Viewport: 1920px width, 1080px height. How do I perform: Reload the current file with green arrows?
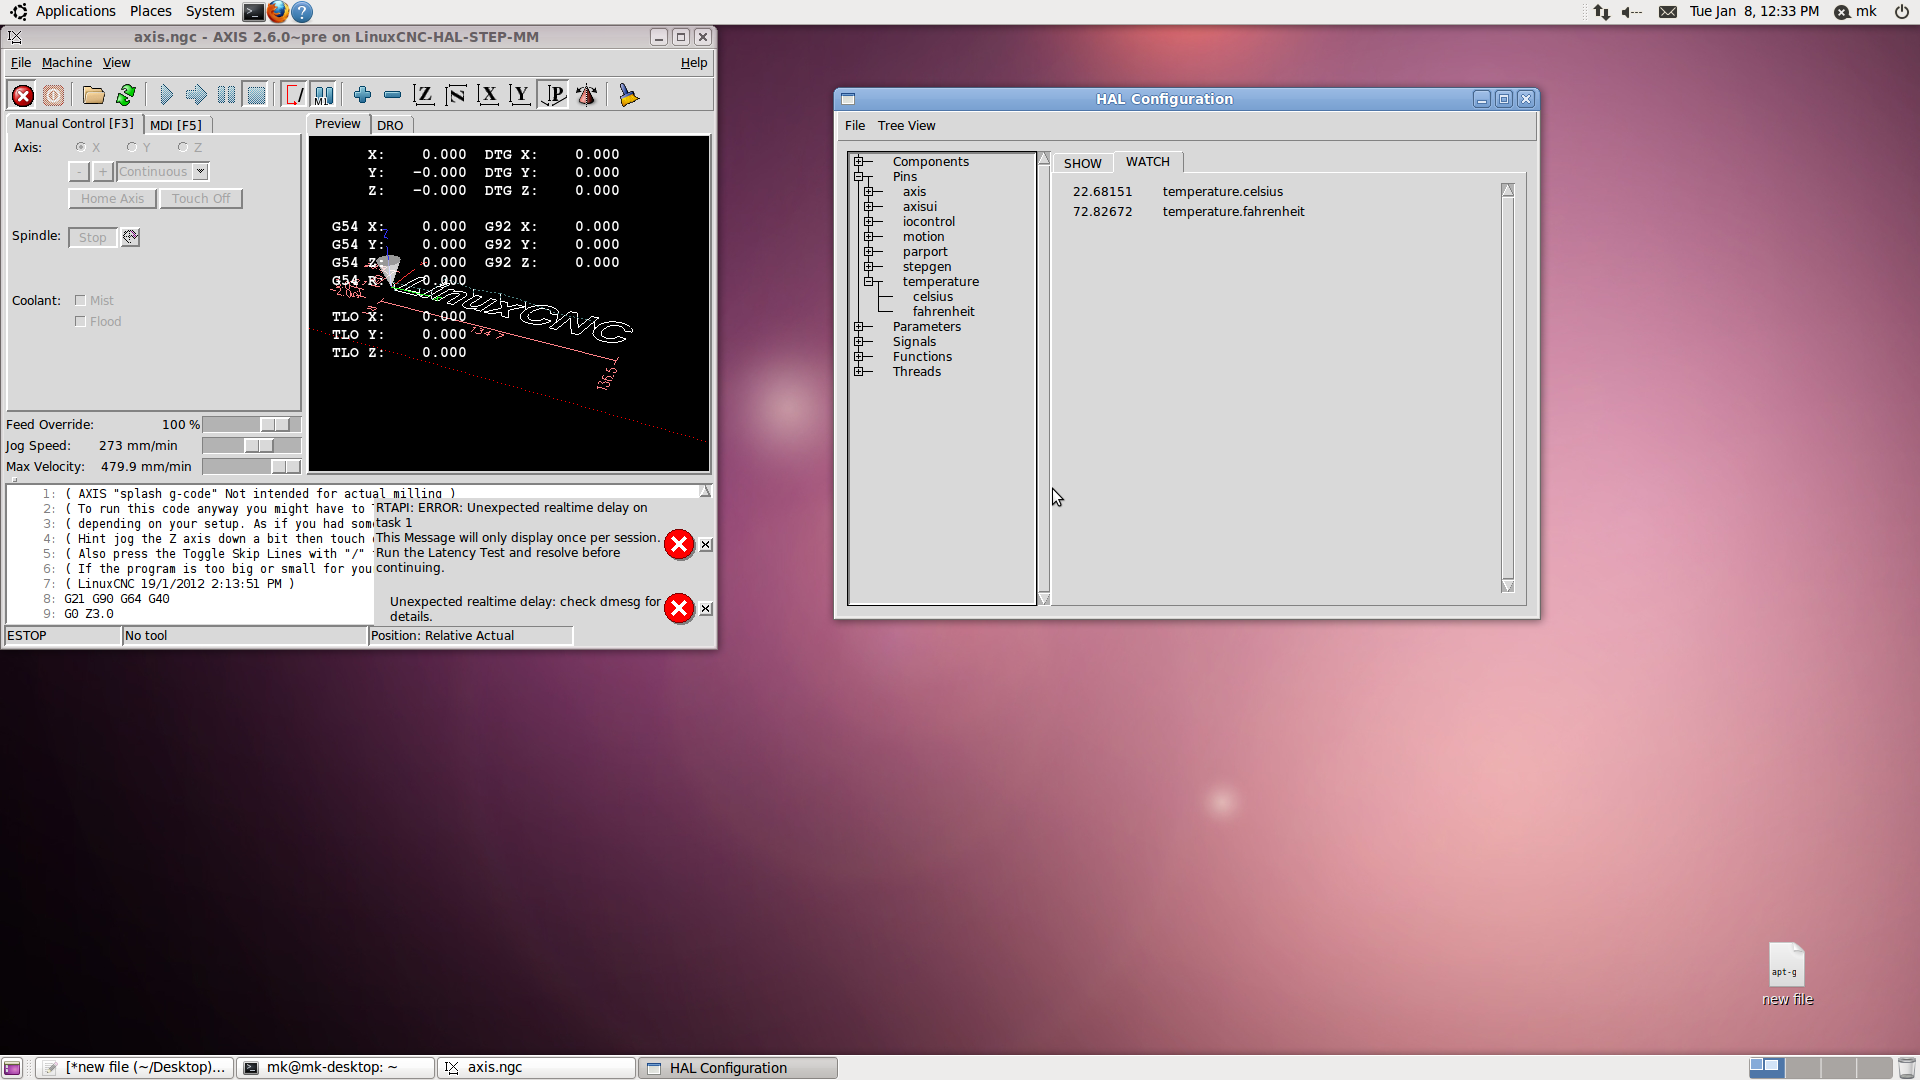pyautogui.click(x=126, y=95)
